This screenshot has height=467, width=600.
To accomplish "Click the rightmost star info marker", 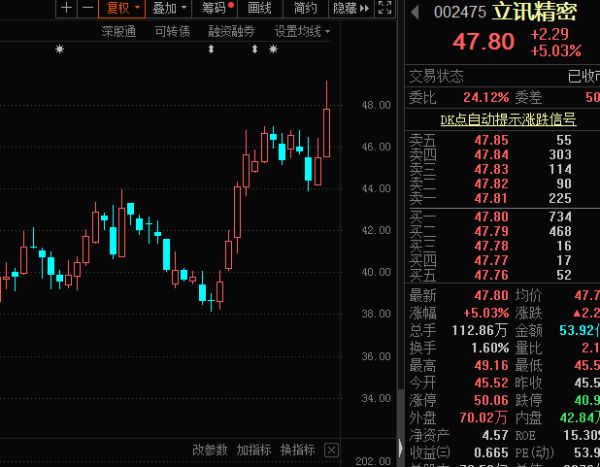I will (273, 49).
